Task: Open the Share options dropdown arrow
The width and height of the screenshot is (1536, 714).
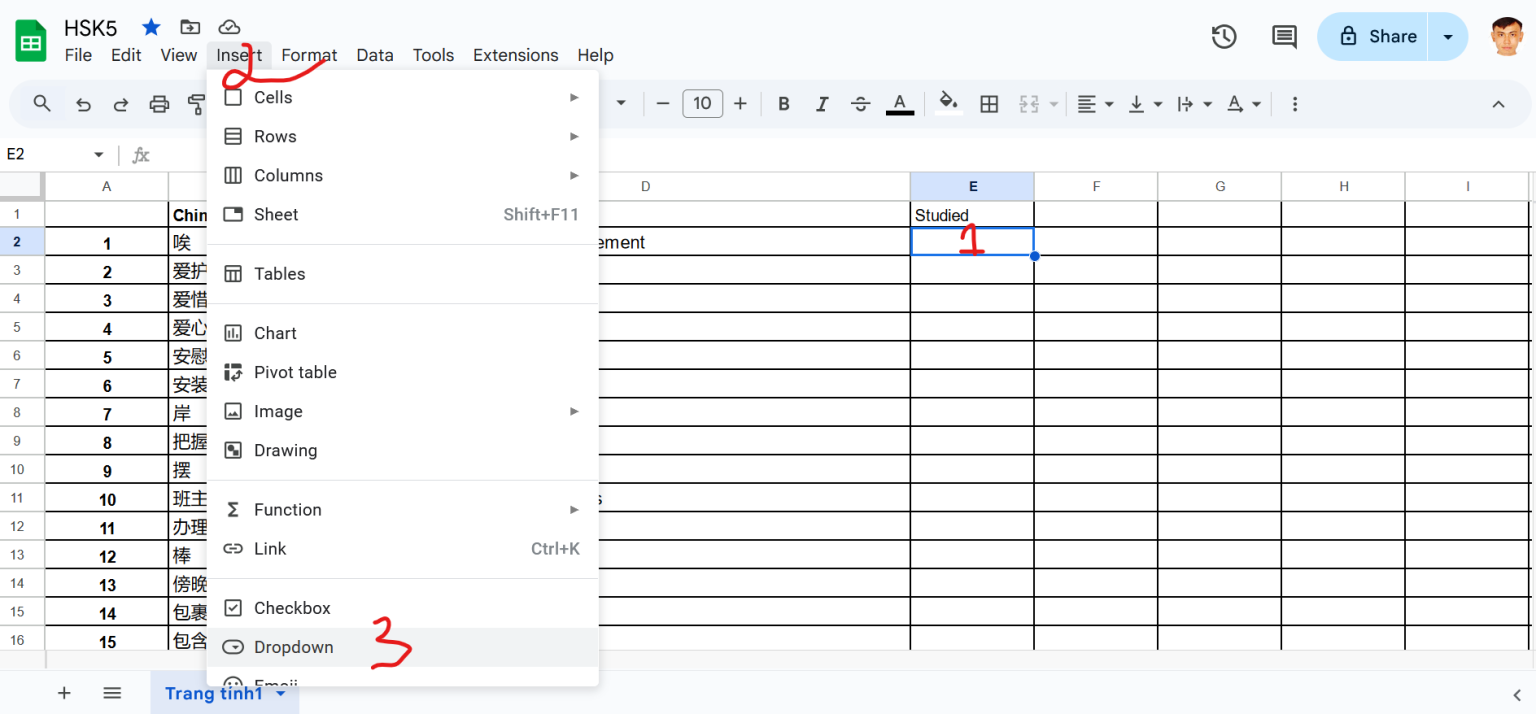Action: click(x=1447, y=35)
